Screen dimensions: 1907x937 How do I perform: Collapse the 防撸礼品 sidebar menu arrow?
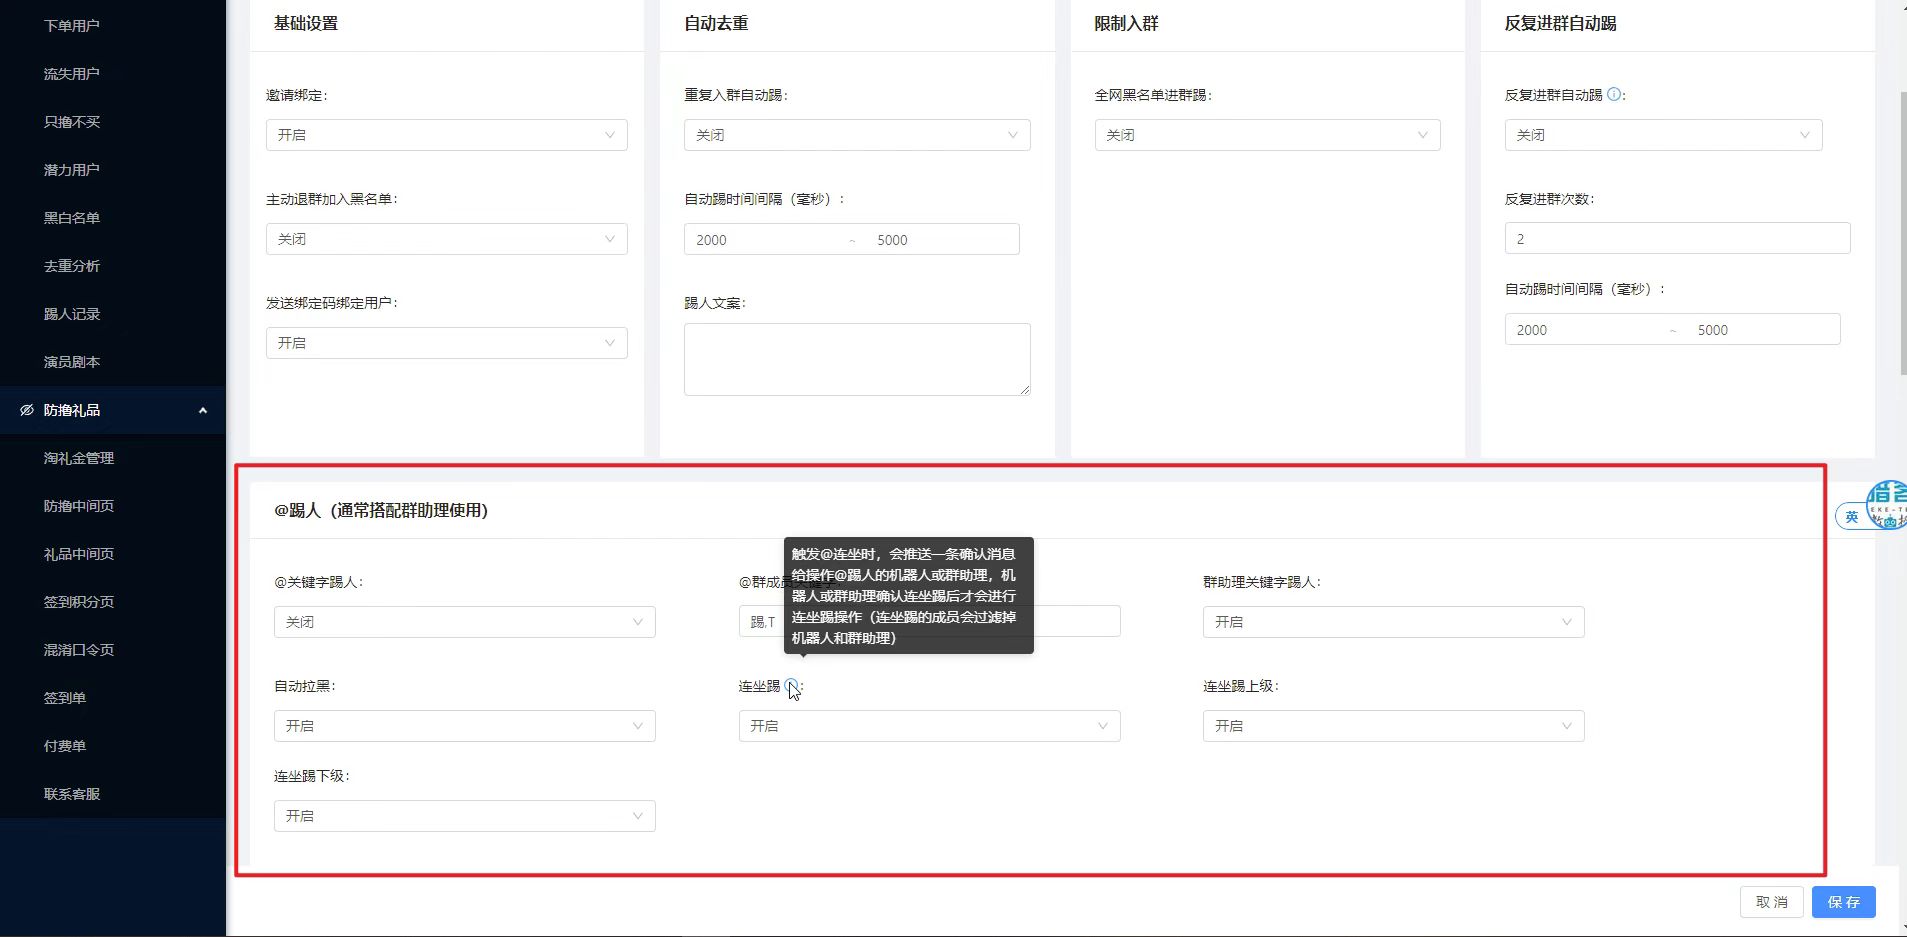tap(203, 410)
